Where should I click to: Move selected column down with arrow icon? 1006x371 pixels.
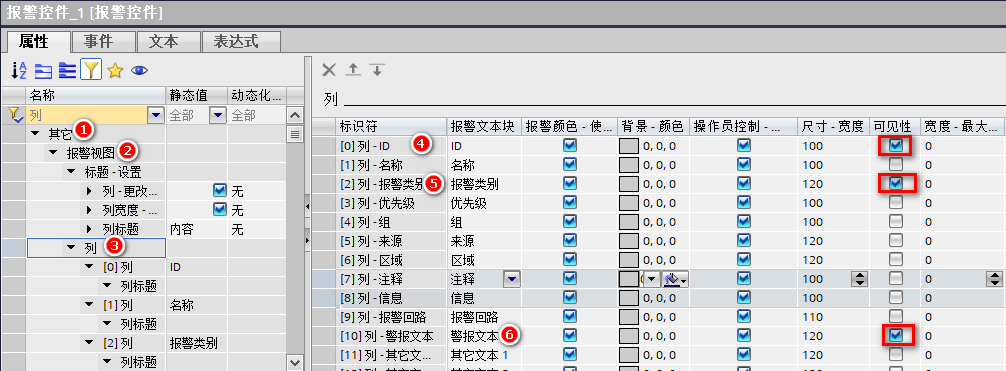pos(377,69)
